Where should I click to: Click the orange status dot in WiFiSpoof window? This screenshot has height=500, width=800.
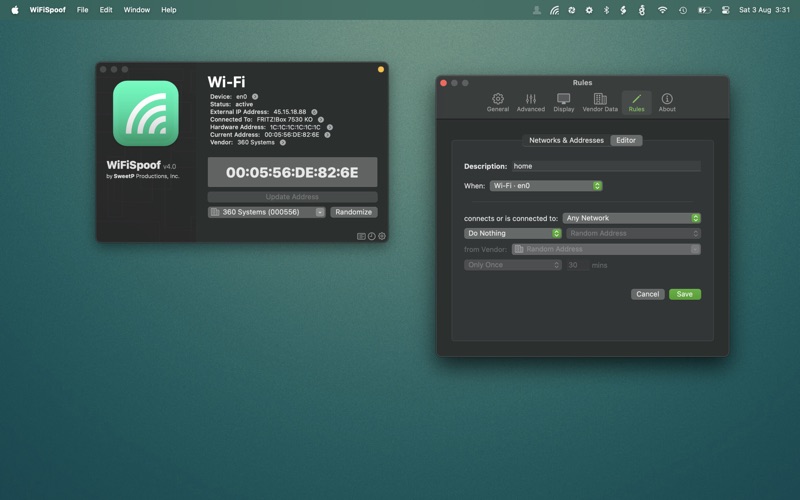click(381, 69)
